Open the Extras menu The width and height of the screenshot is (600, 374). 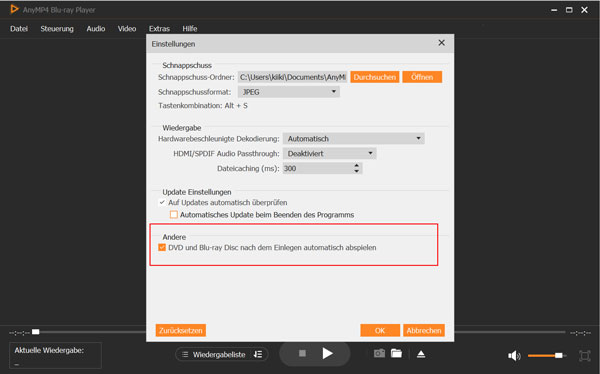point(159,29)
